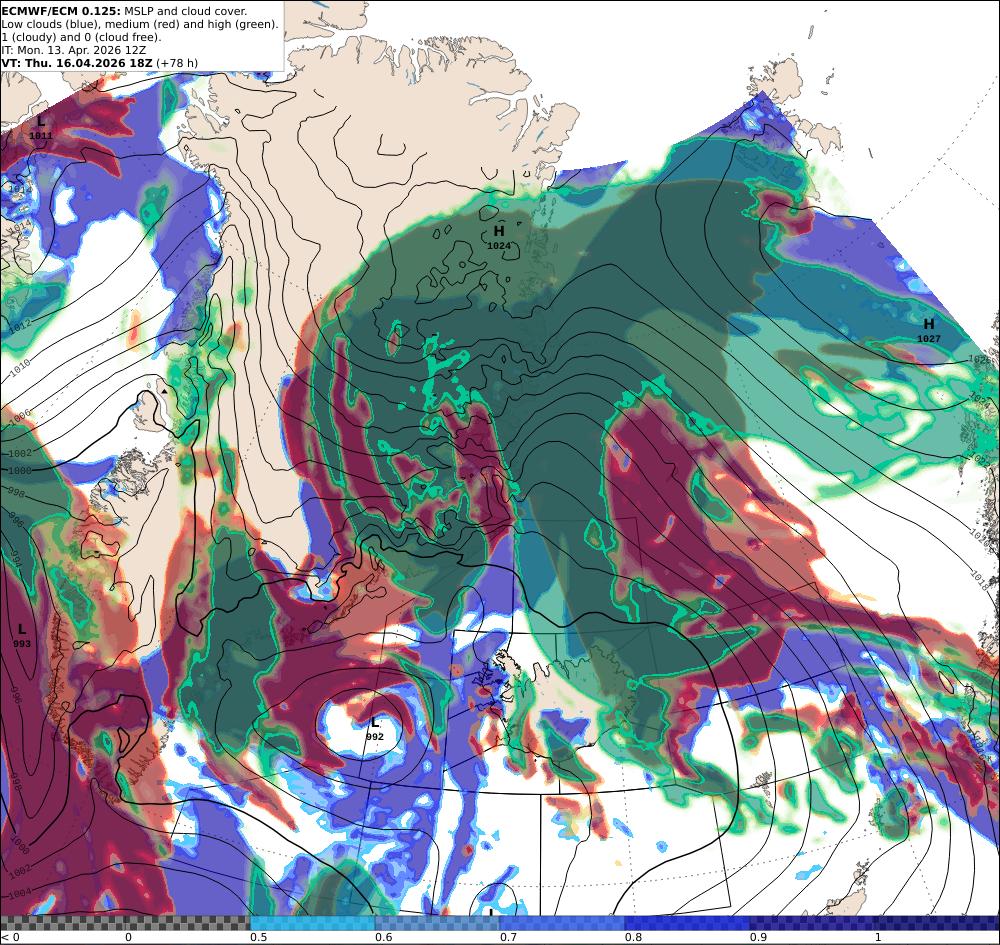Click the 0.6 color bar segment
Image resolution: width=1000 pixels, height=945 pixels.
click(438, 923)
